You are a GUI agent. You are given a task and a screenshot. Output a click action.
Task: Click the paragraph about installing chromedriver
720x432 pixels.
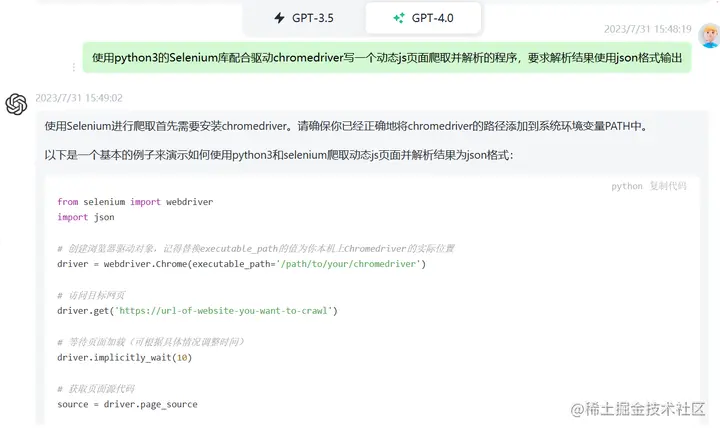click(x=347, y=126)
